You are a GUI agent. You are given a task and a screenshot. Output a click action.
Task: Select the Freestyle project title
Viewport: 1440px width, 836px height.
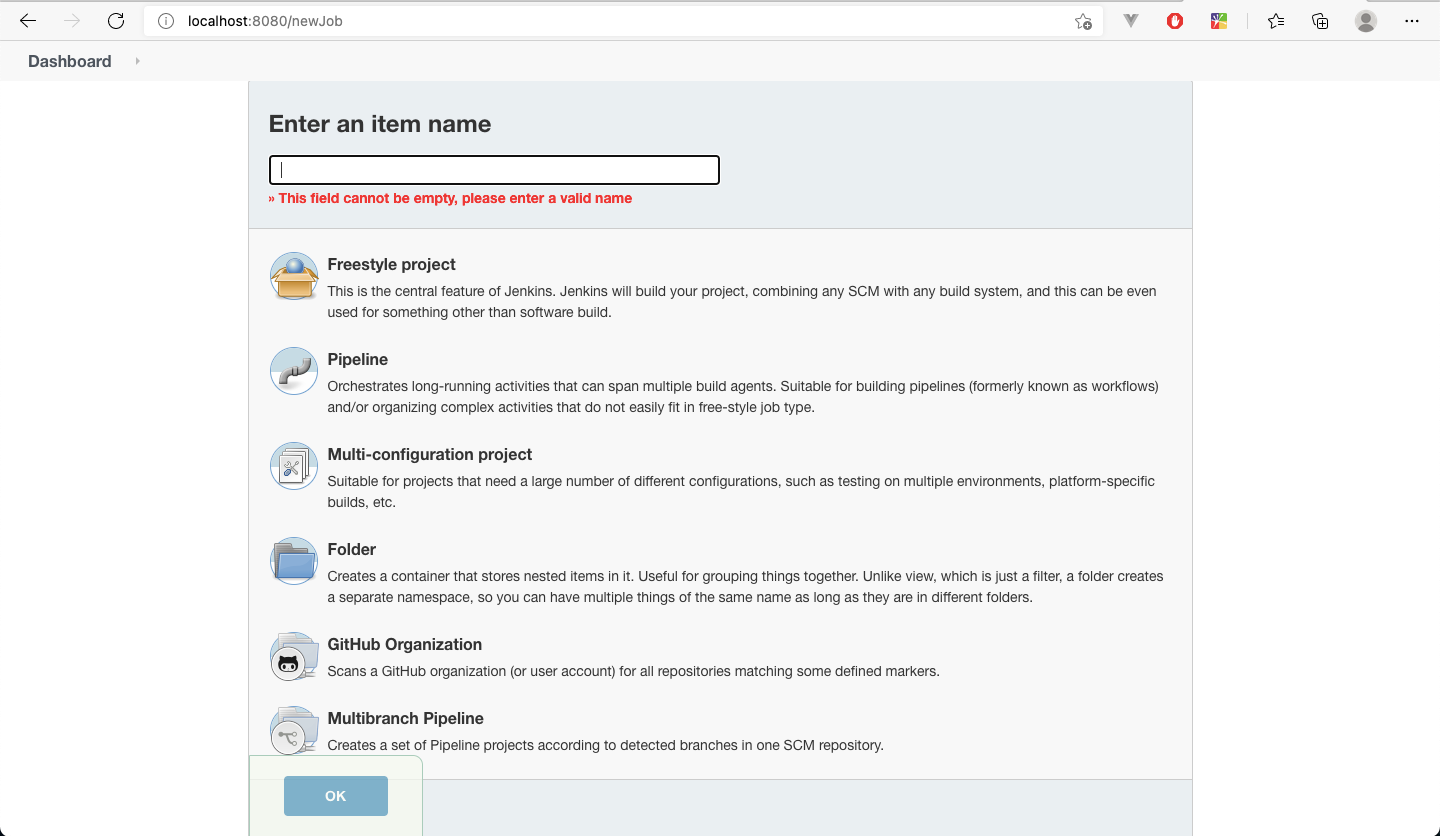tap(391, 264)
